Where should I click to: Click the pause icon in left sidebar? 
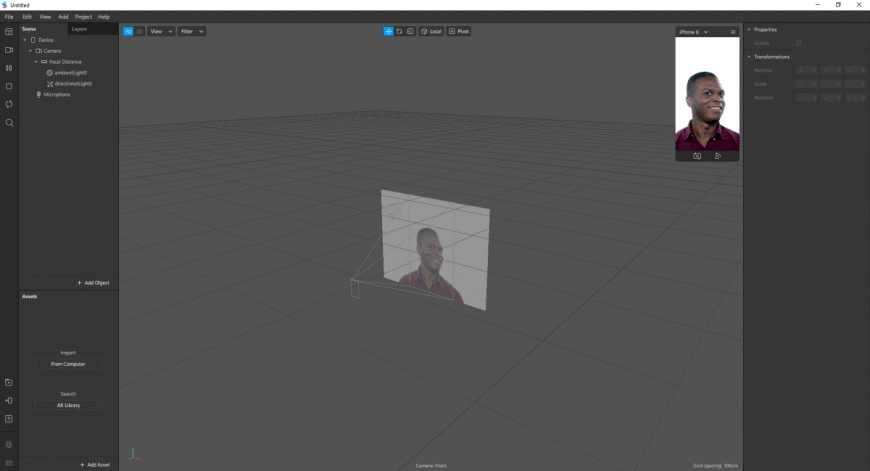pos(9,68)
